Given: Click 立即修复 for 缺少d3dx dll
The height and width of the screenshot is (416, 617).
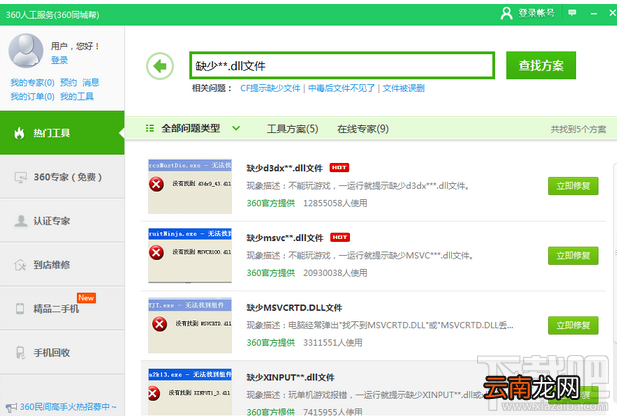Looking at the screenshot, I should pos(573,186).
